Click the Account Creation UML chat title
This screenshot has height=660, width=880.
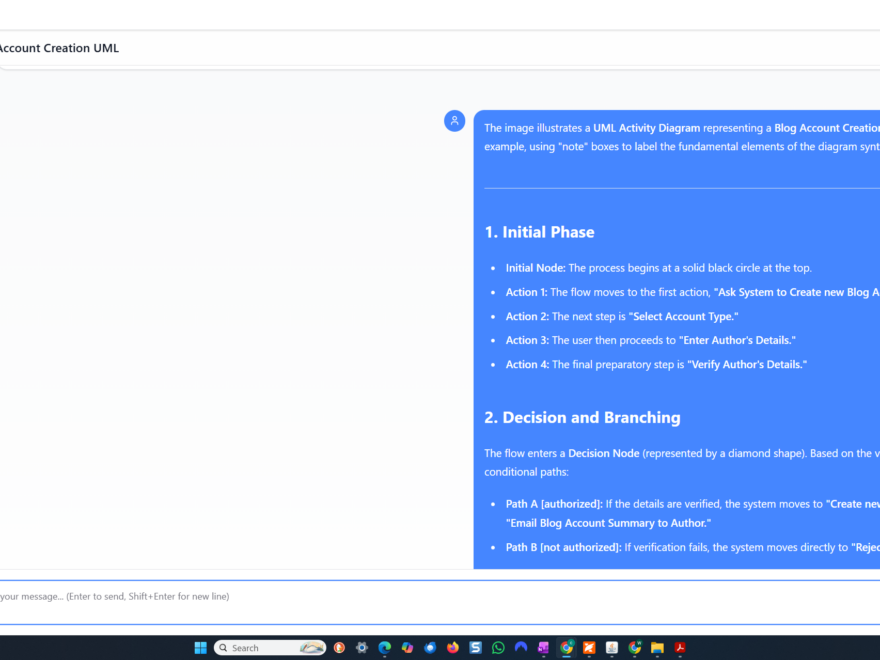tap(58, 48)
